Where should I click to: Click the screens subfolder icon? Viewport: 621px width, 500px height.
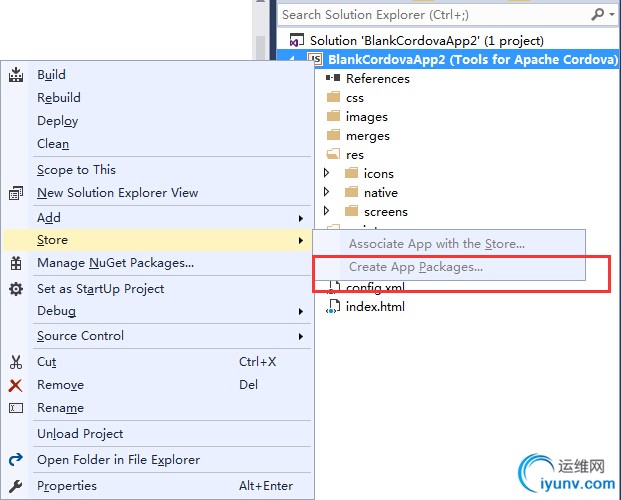(x=351, y=211)
